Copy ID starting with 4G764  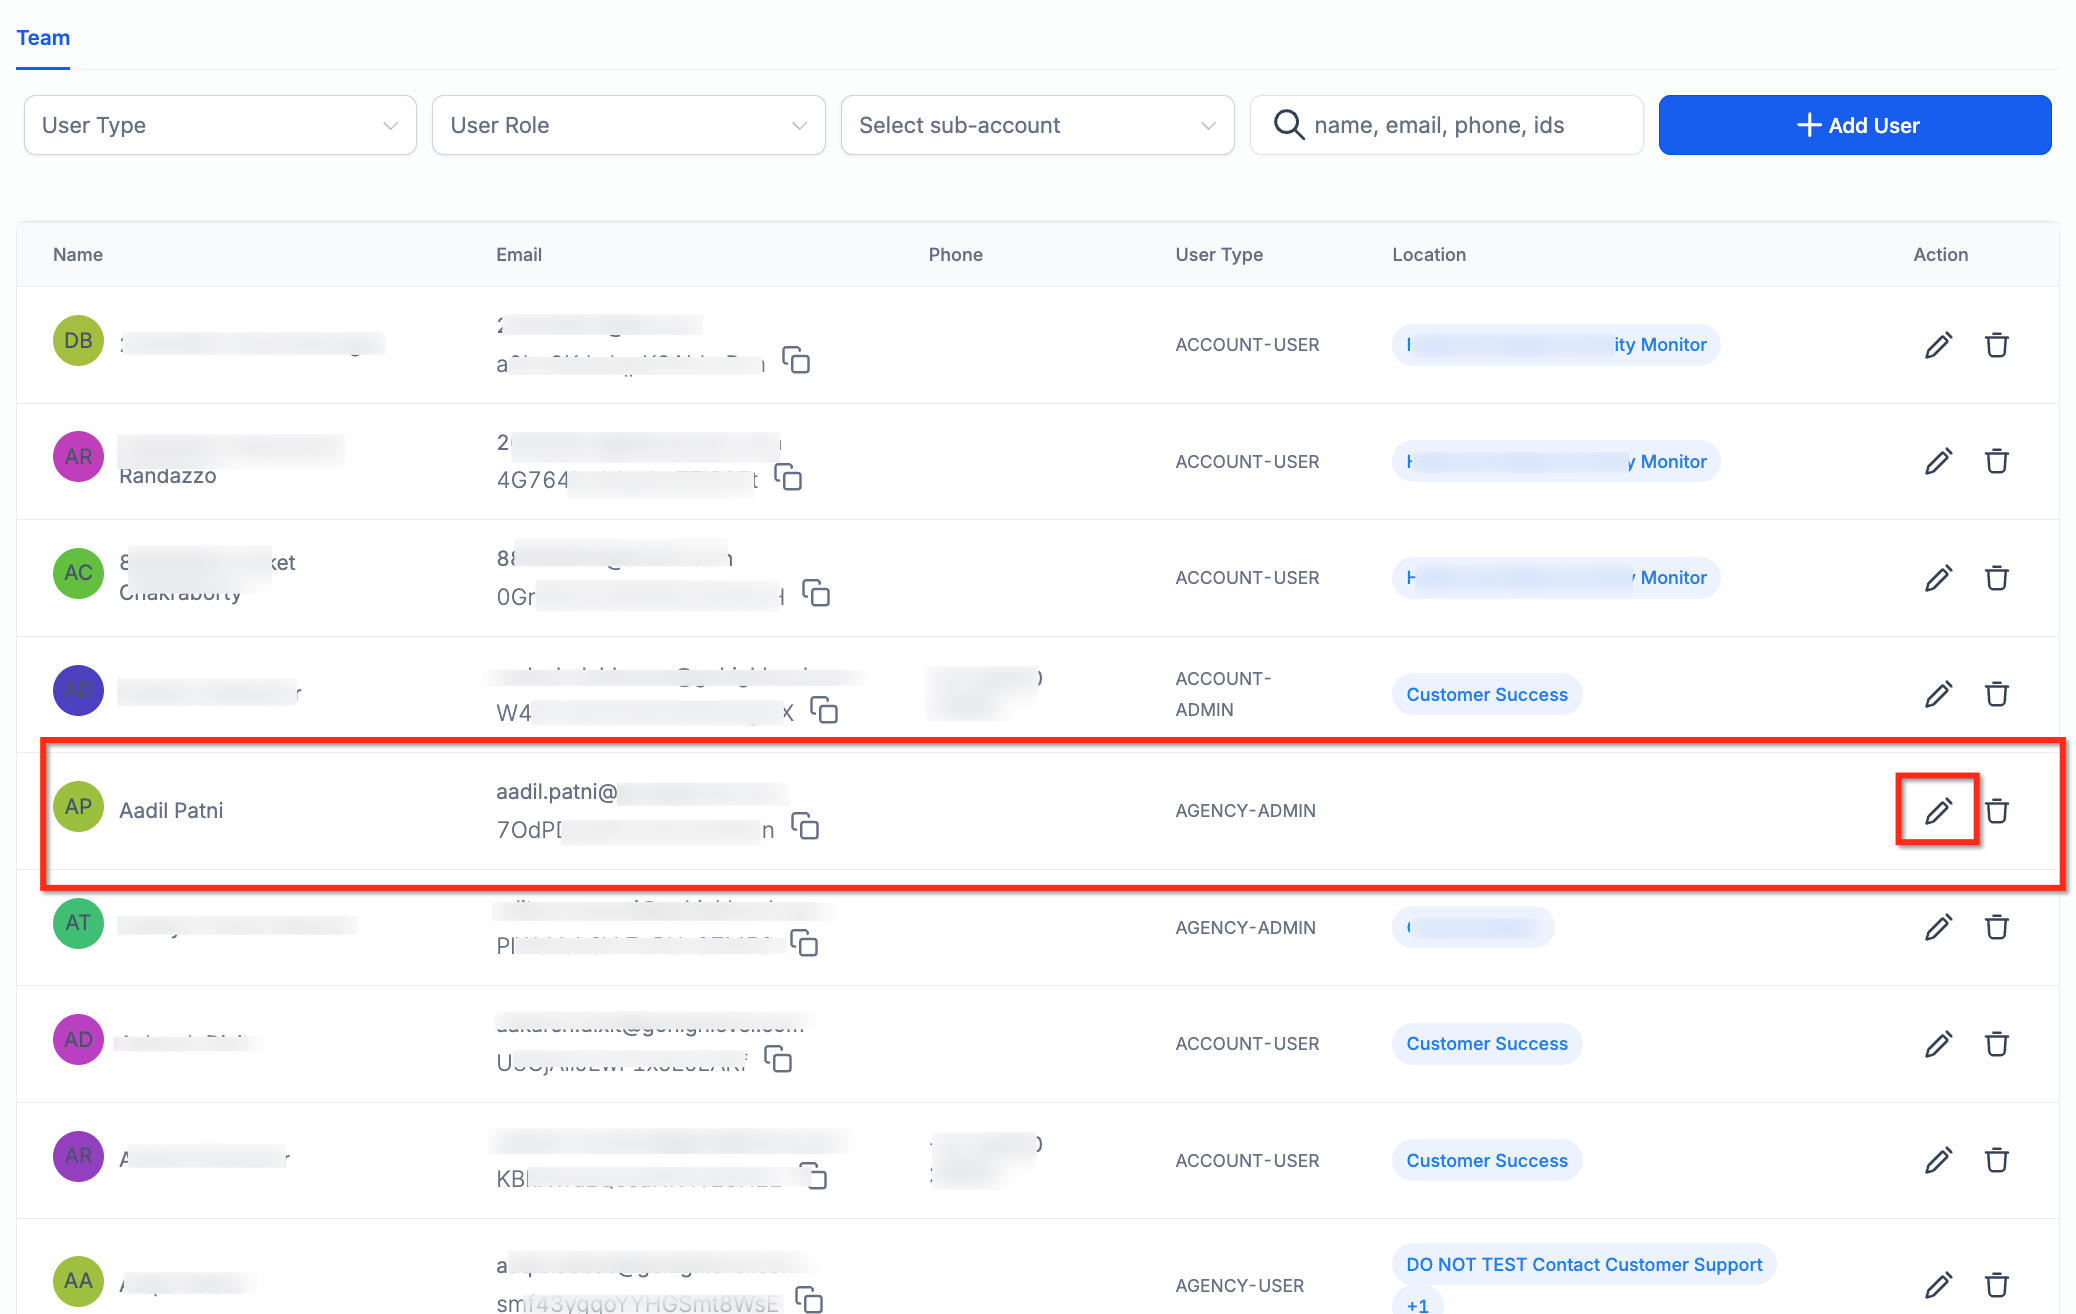[788, 478]
